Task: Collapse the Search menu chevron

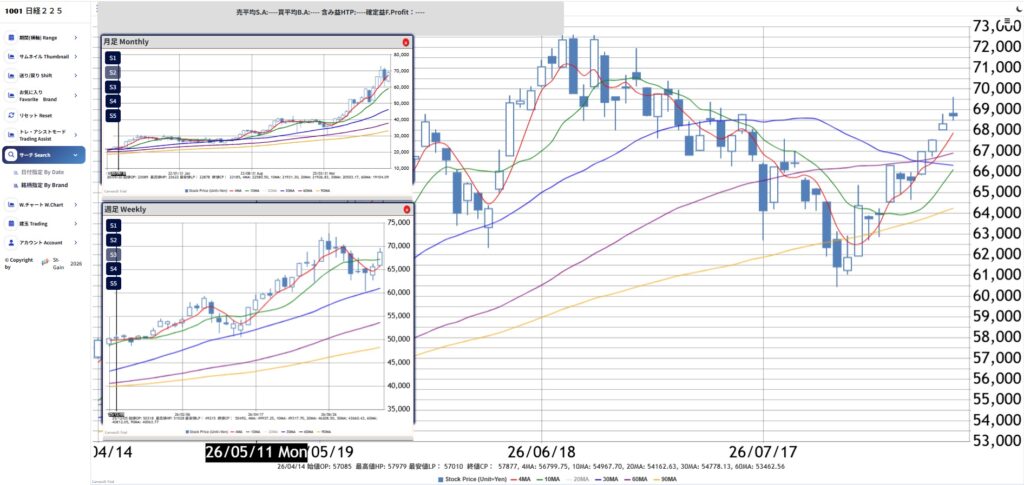Action: (x=76, y=155)
